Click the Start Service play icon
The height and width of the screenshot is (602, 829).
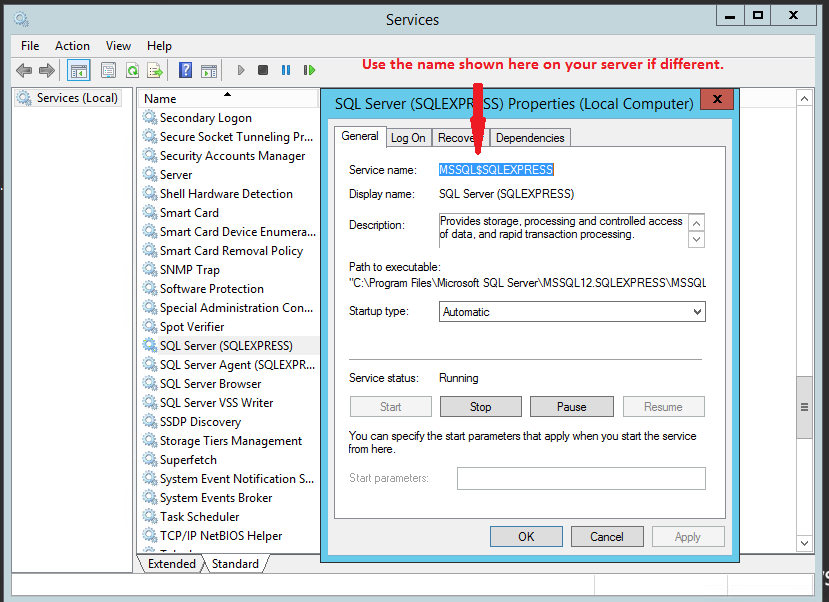point(240,69)
